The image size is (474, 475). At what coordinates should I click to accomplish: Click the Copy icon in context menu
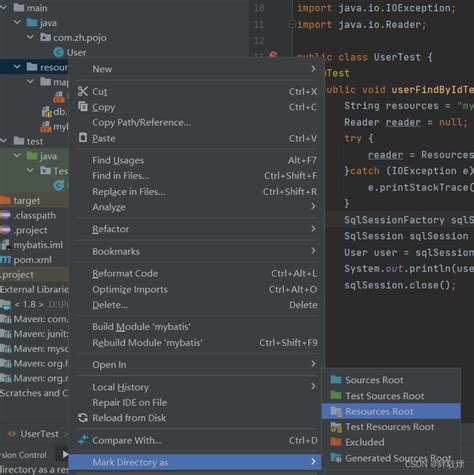pyautogui.click(x=83, y=107)
